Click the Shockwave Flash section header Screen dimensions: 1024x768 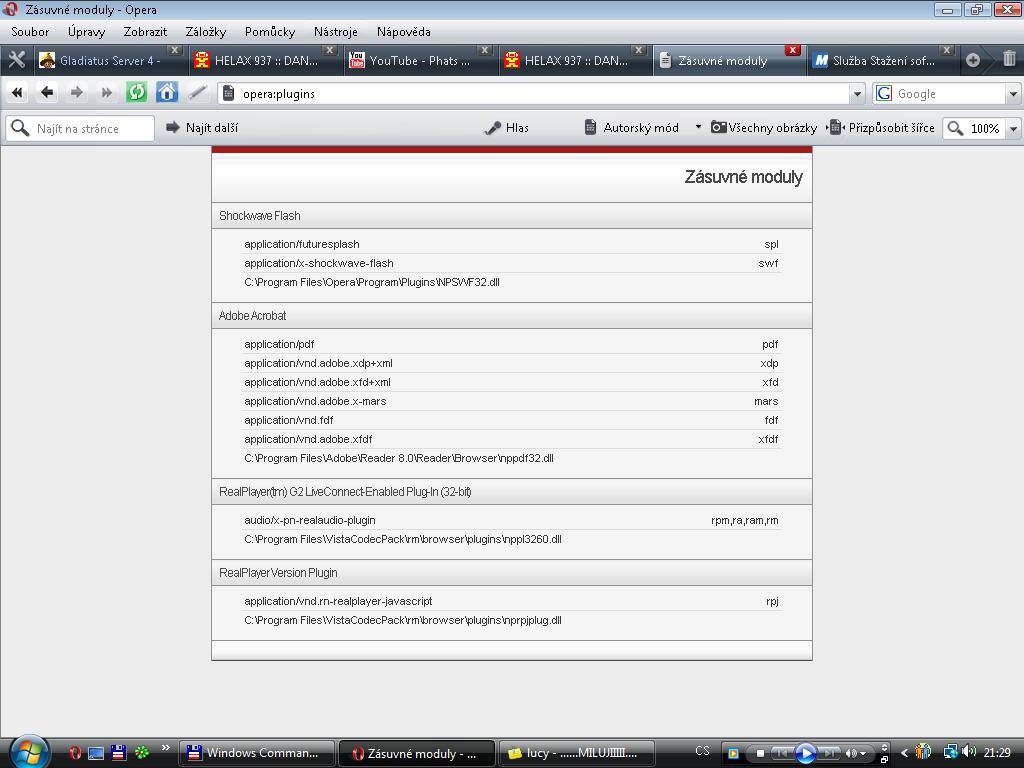(x=512, y=216)
